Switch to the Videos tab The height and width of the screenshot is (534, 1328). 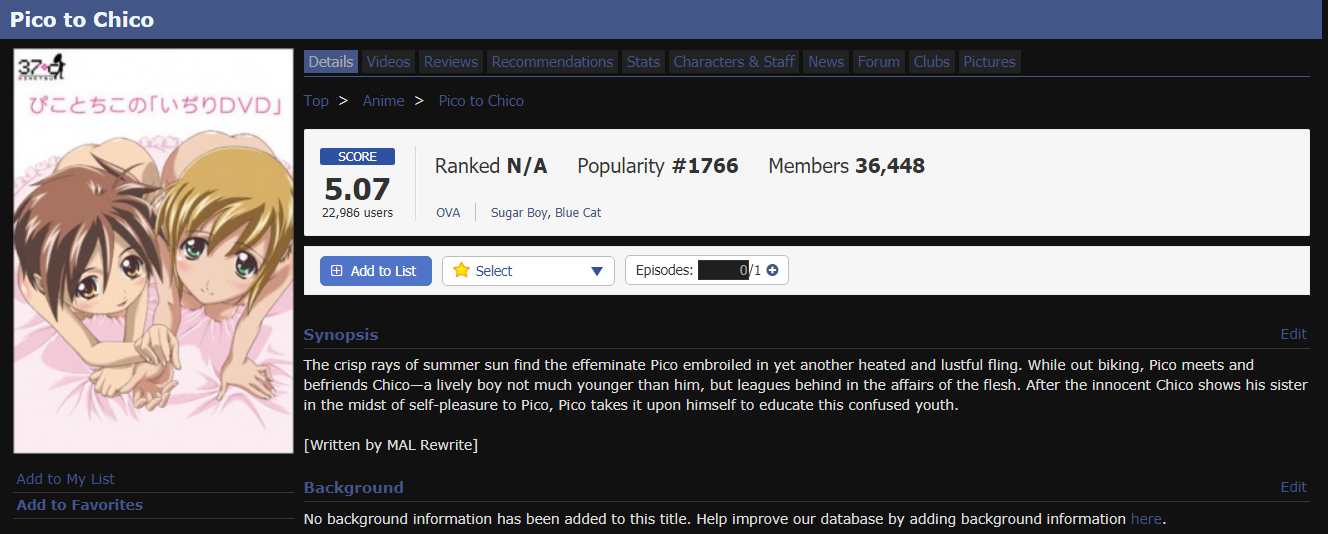click(x=388, y=62)
